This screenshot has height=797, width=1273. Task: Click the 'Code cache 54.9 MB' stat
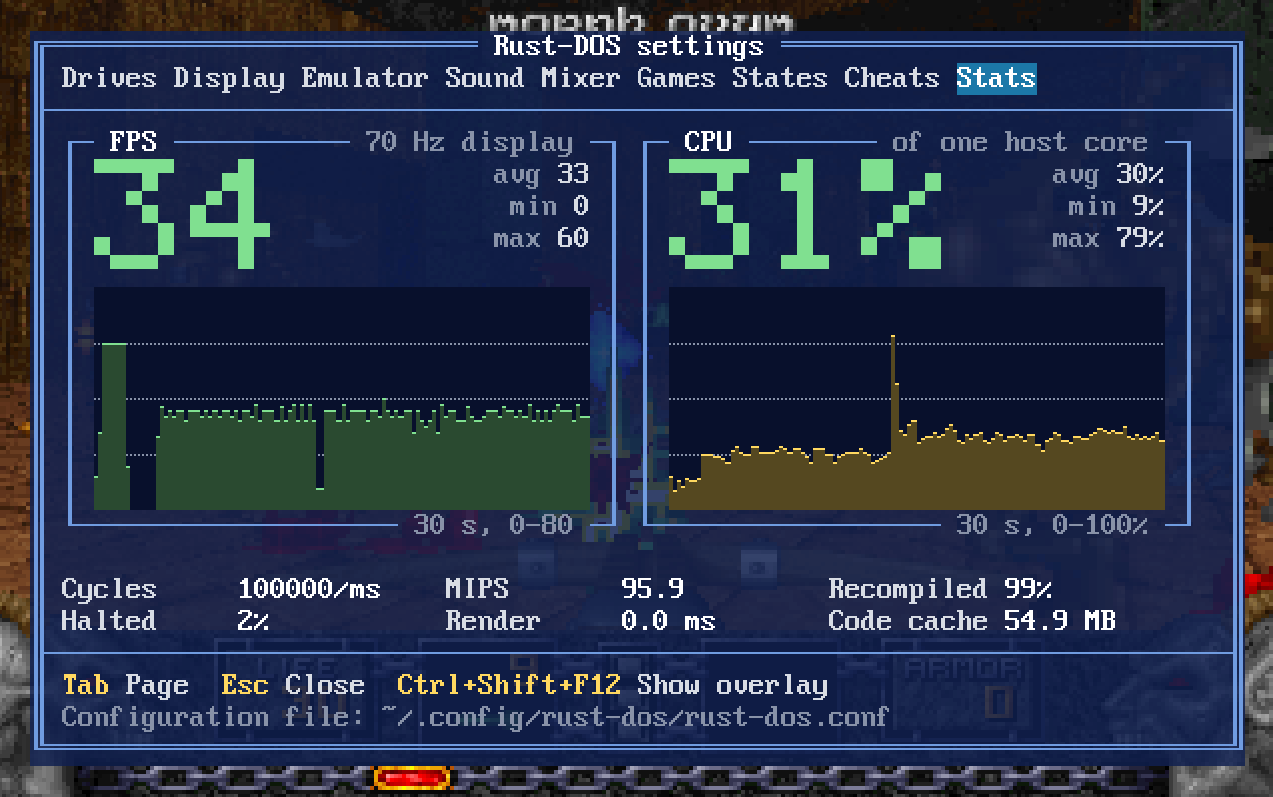[972, 621]
